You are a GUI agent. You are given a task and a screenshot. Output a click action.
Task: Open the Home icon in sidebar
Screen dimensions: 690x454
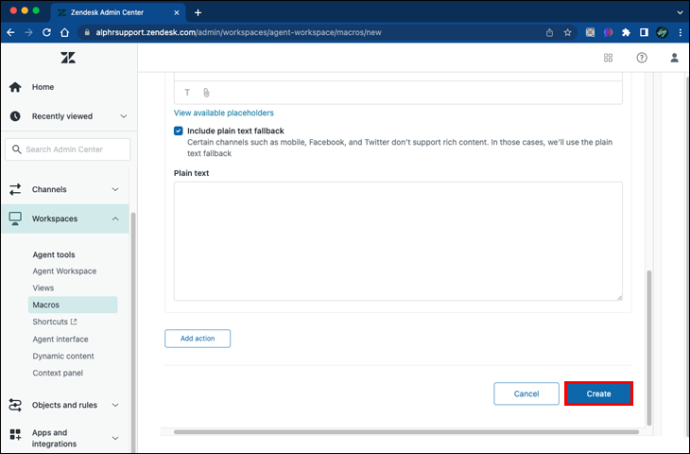[15, 87]
